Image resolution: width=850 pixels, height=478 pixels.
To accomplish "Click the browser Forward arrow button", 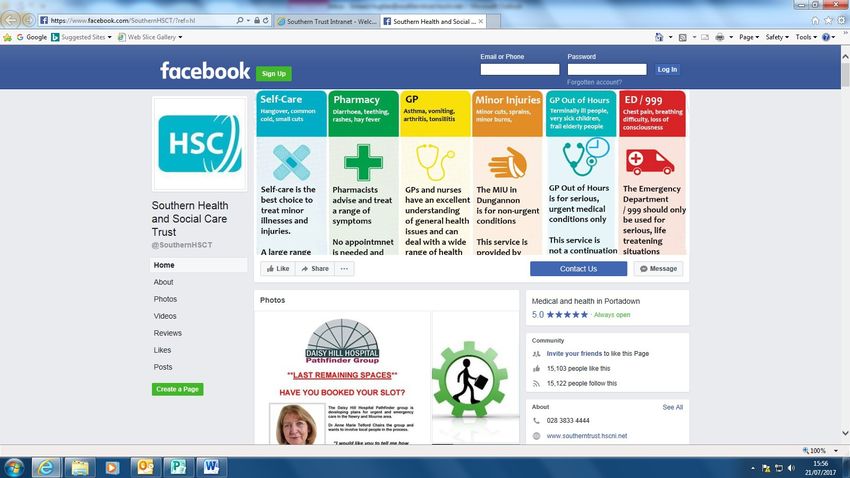I will (x=29, y=21).
